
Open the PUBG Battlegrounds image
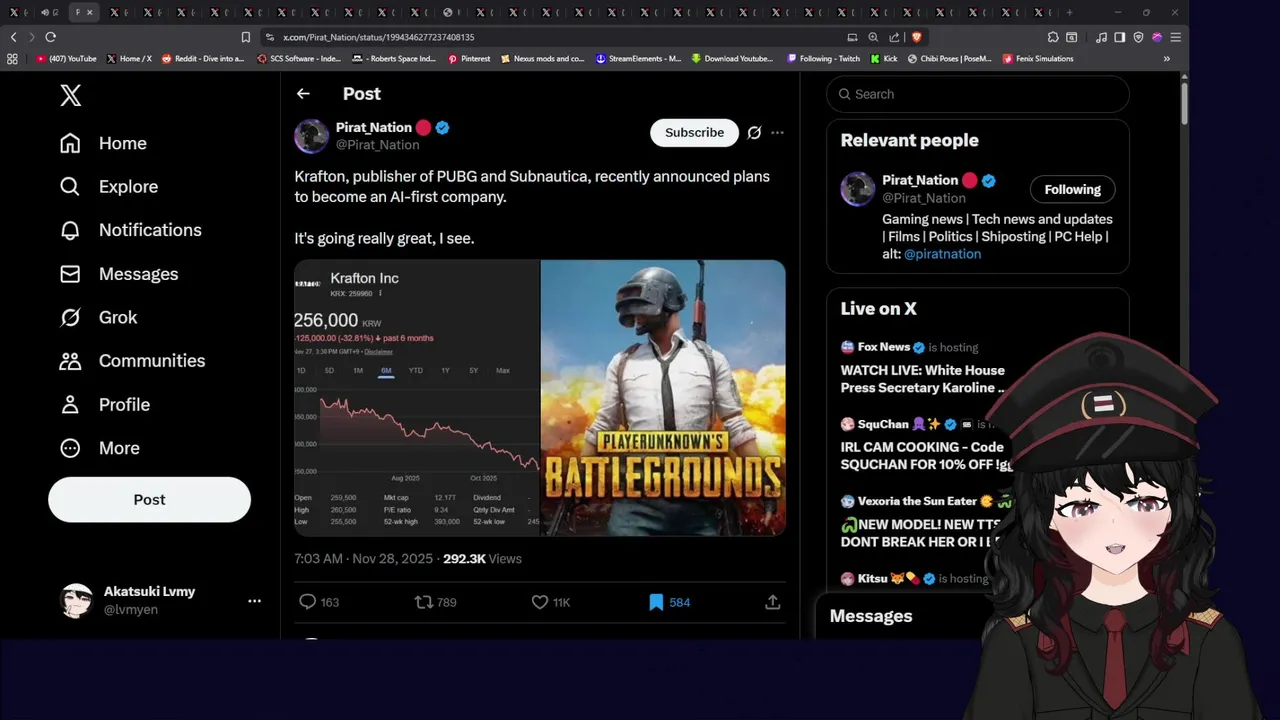(x=663, y=398)
